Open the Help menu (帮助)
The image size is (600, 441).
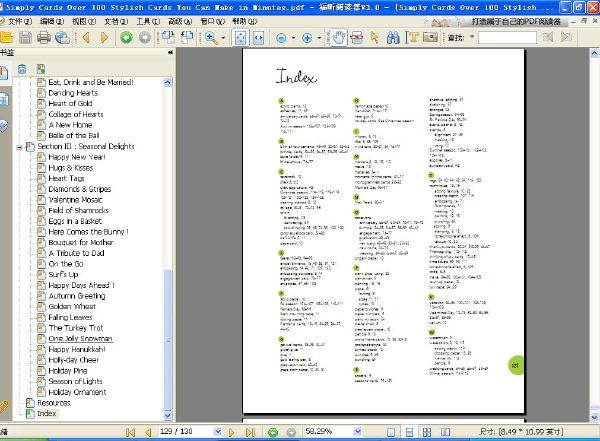pos(245,21)
